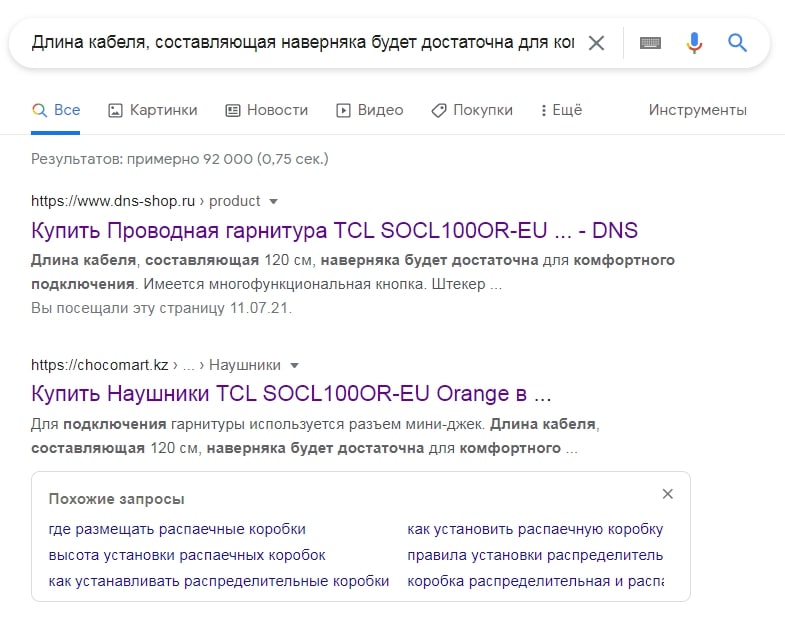Run the search with the magnifier icon
Viewport: 785px width, 624px height.
(x=737, y=43)
